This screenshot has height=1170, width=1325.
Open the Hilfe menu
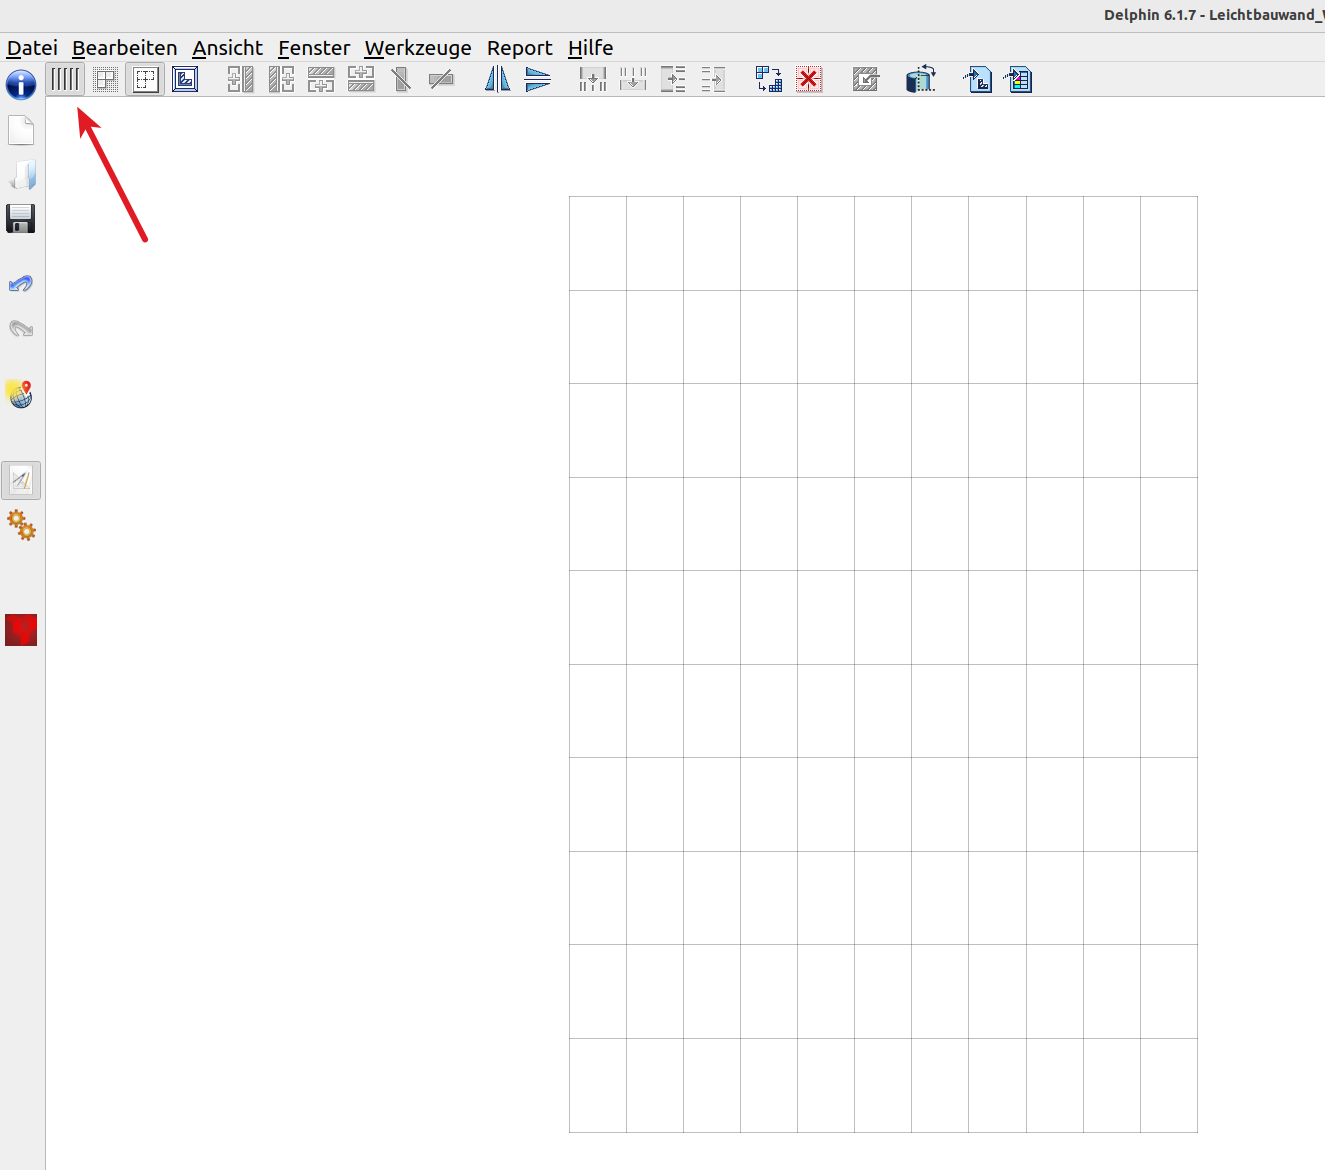click(x=591, y=48)
